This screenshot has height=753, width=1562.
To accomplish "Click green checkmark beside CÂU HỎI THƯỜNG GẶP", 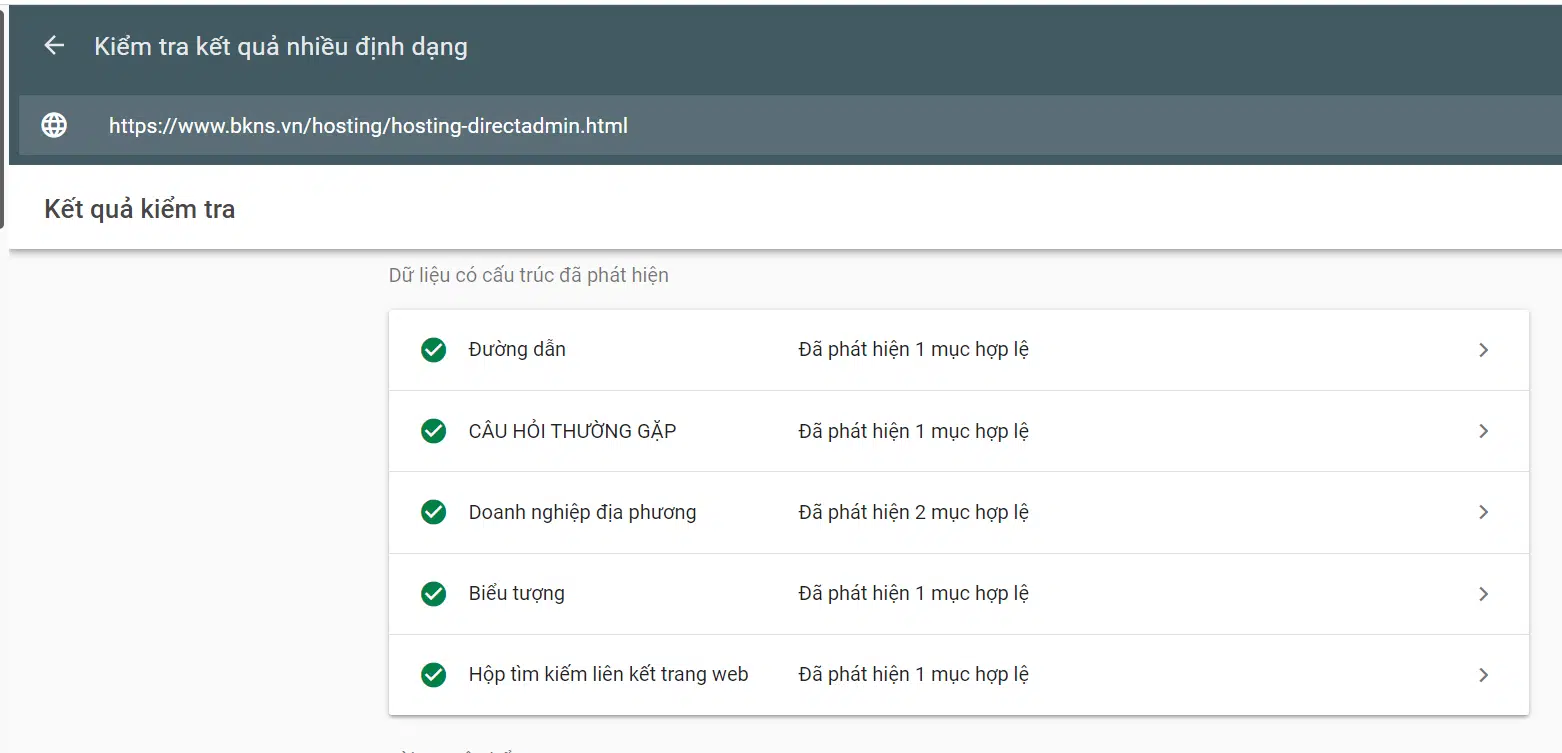I will point(433,431).
